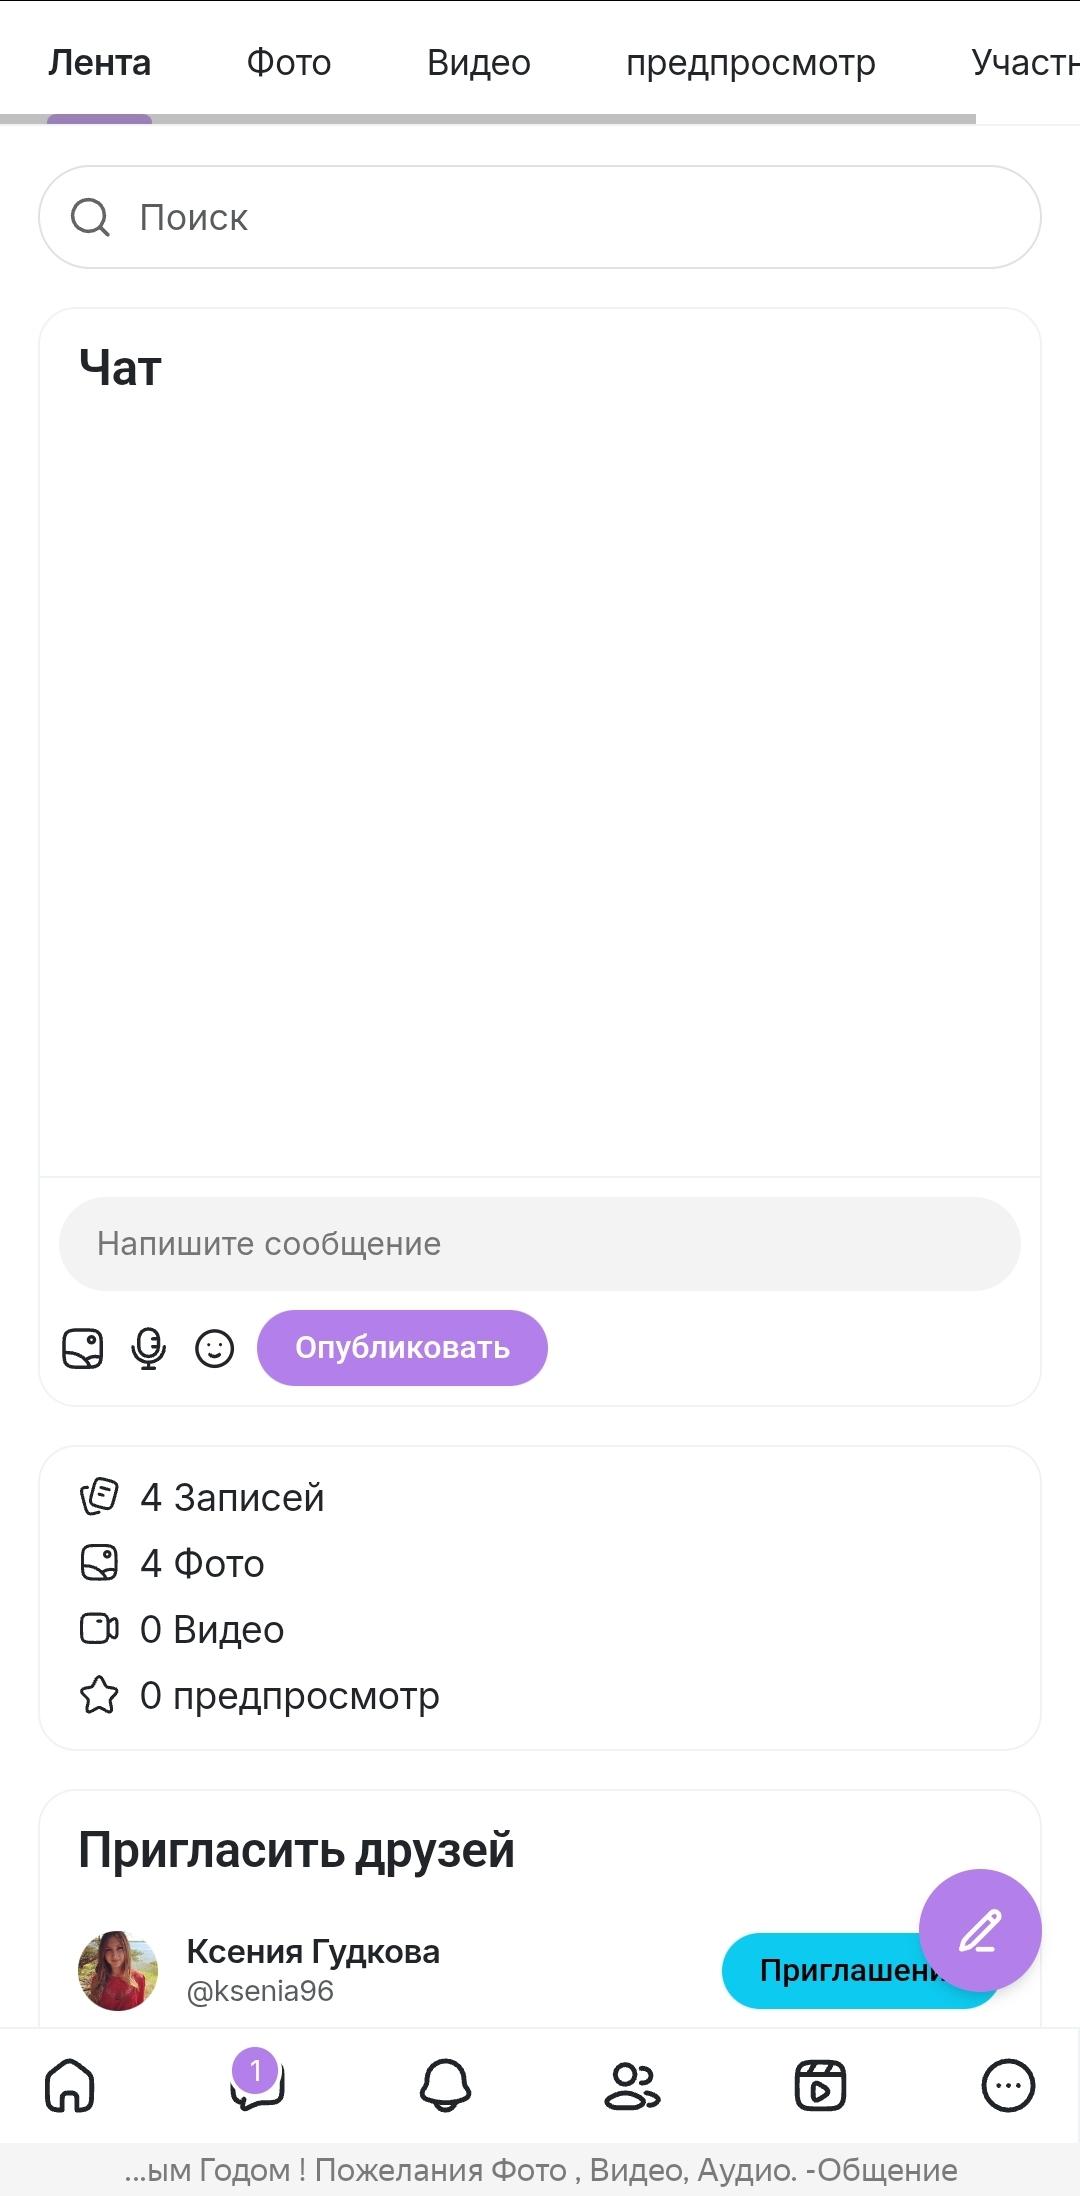
Task: Open the friends/people icon
Action: tap(632, 2086)
